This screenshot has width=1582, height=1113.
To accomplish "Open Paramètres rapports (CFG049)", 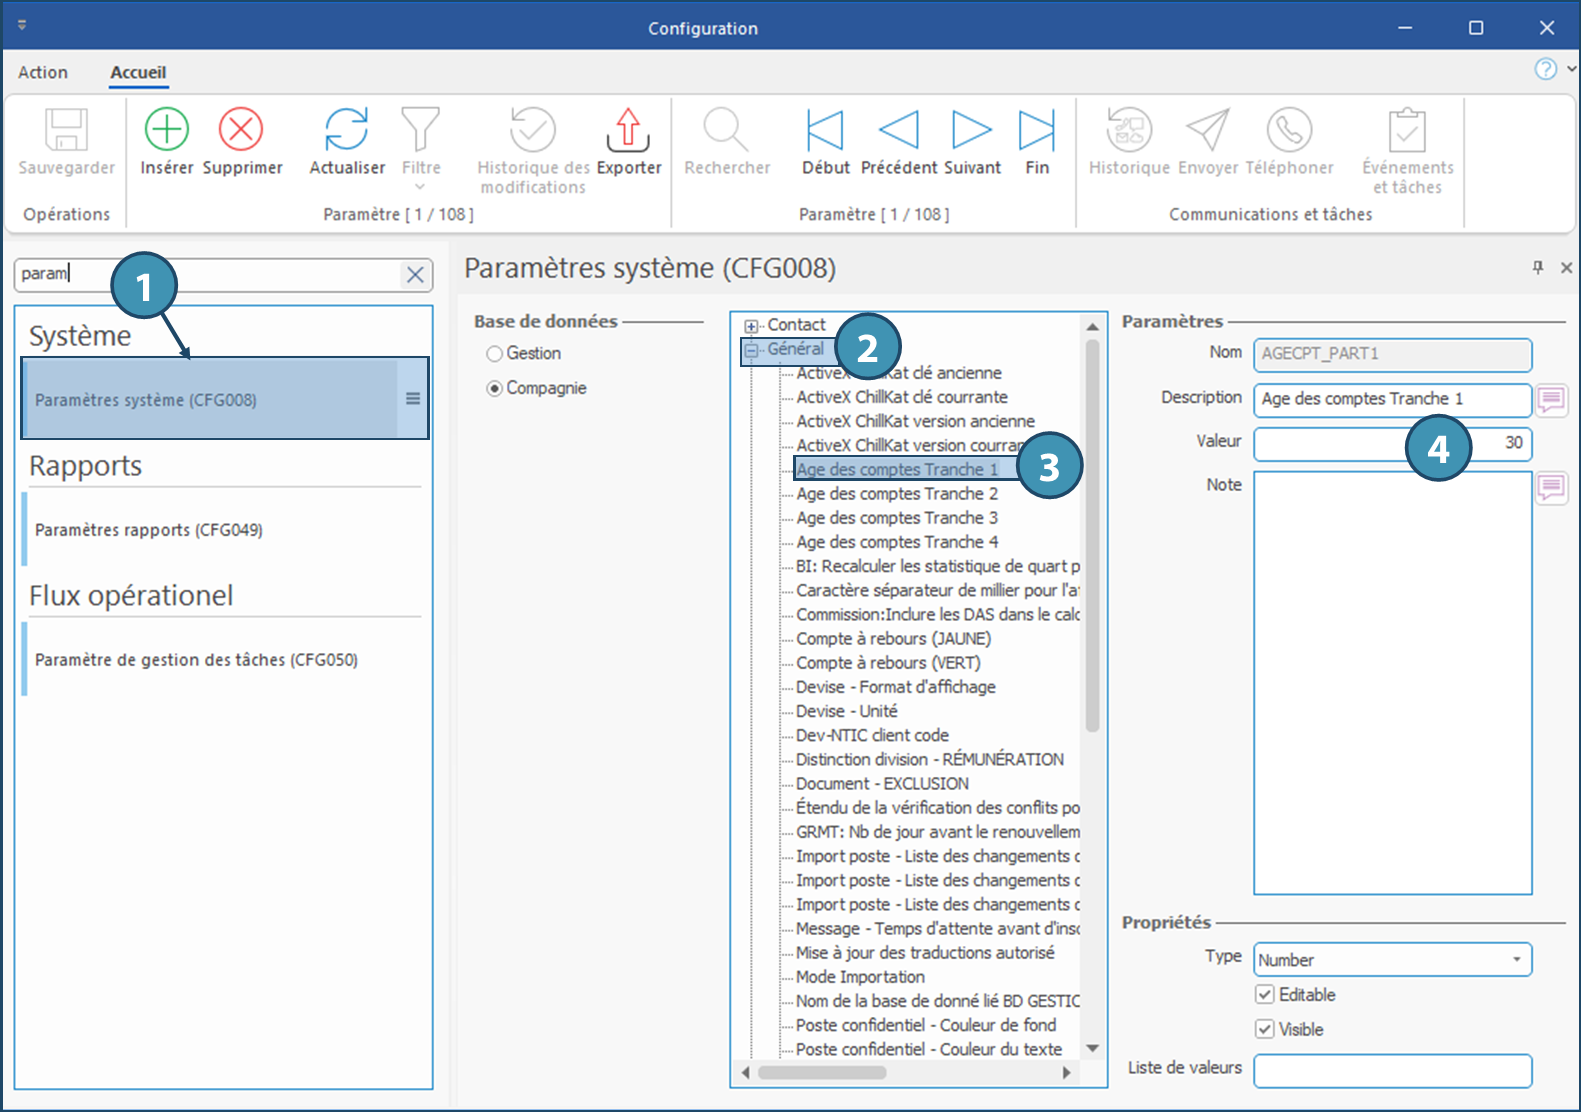I will pyautogui.click(x=149, y=530).
